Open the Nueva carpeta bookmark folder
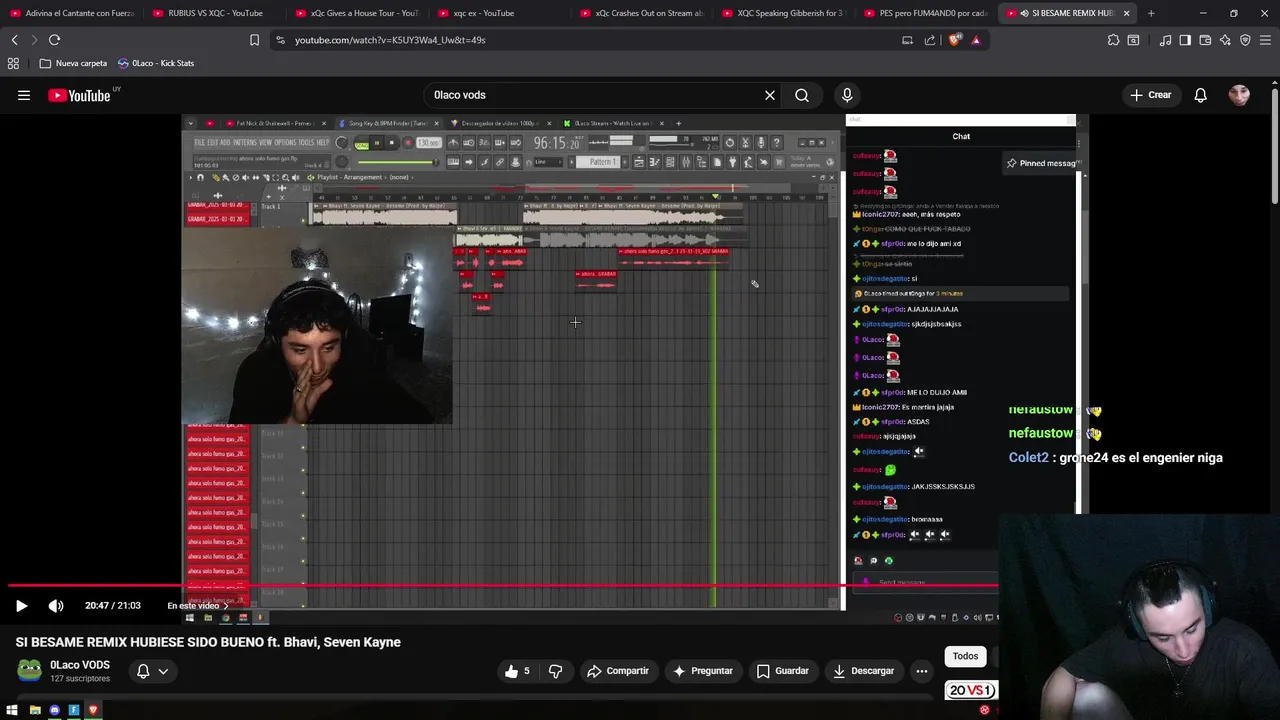Image resolution: width=1280 pixels, height=720 pixels. (x=73, y=63)
